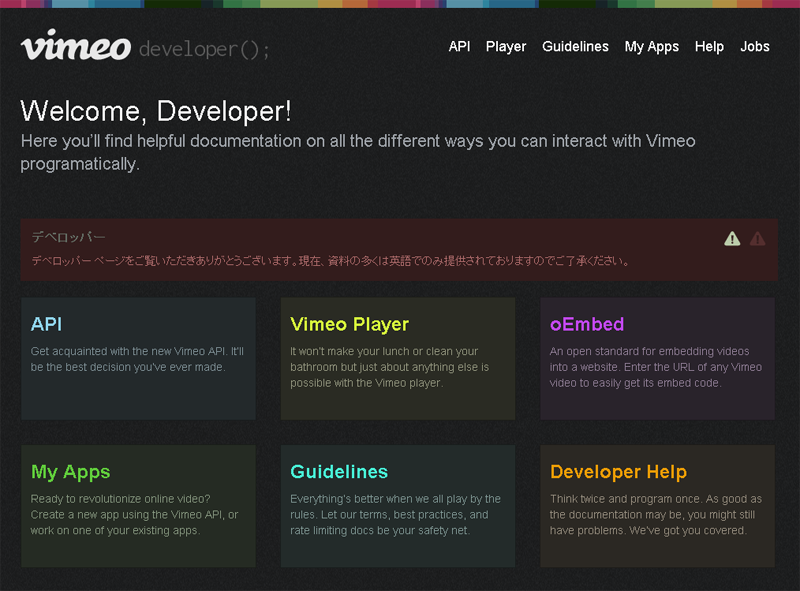Viewport: 800px width, 591px height.
Task: Open My Apps from the top navigation
Action: click(x=651, y=47)
